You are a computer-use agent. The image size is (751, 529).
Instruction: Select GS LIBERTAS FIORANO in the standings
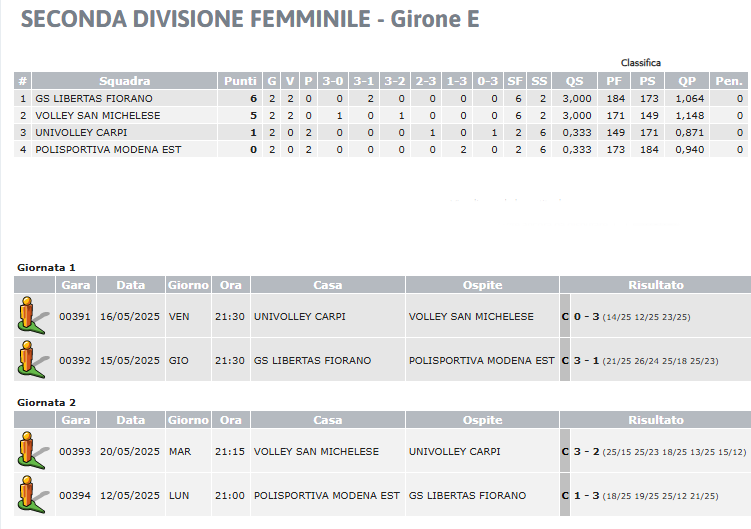94,99
